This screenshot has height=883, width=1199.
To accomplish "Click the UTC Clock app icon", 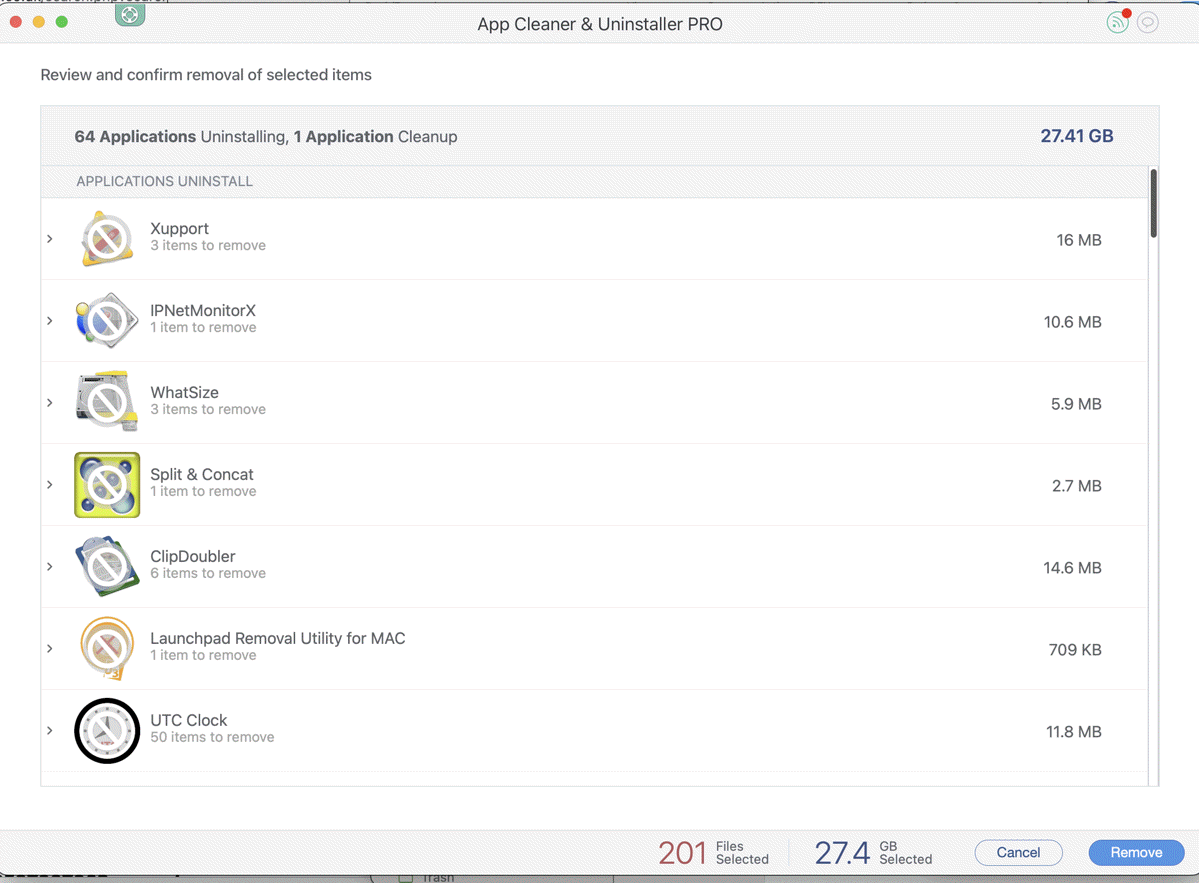I will 107,730.
